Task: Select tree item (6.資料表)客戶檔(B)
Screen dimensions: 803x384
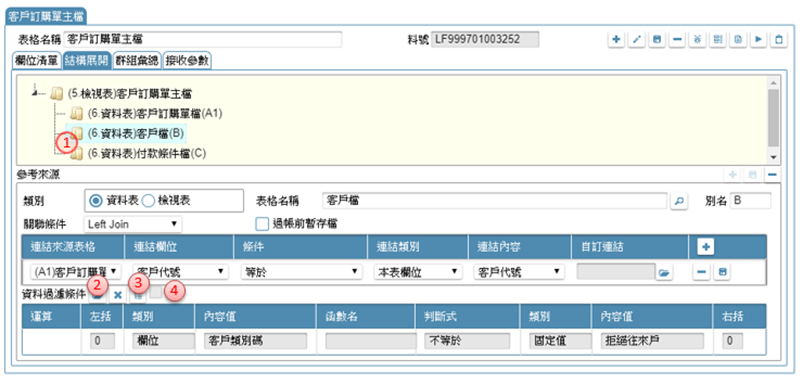Action: click(136, 133)
